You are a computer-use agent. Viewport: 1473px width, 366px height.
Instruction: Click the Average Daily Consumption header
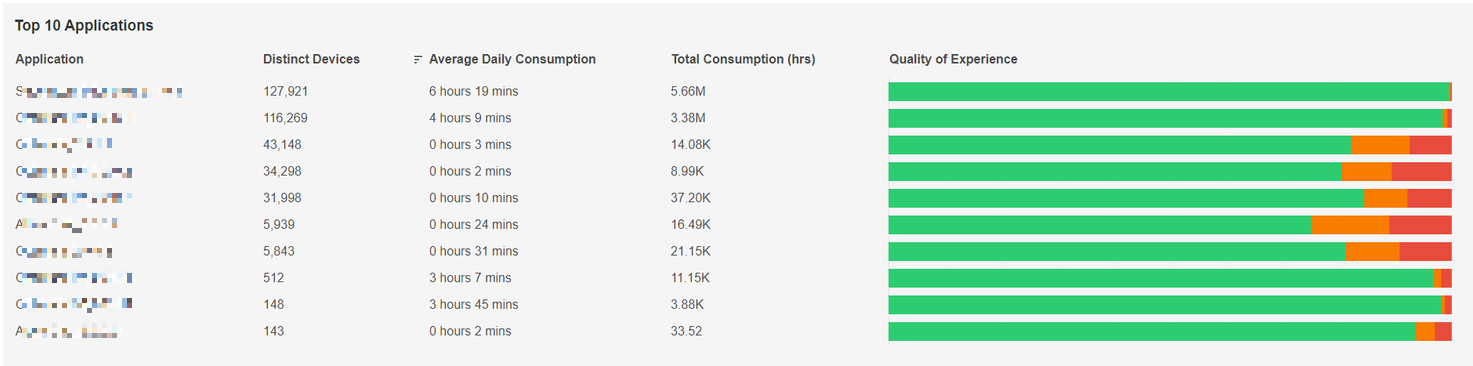pos(512,59)
